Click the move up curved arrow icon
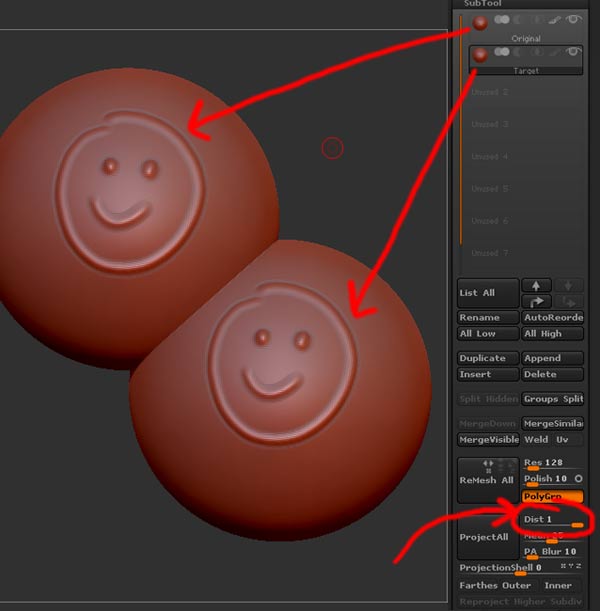This screenshot has width=600, height=611. pyautogui.click(x=536, y=302)
